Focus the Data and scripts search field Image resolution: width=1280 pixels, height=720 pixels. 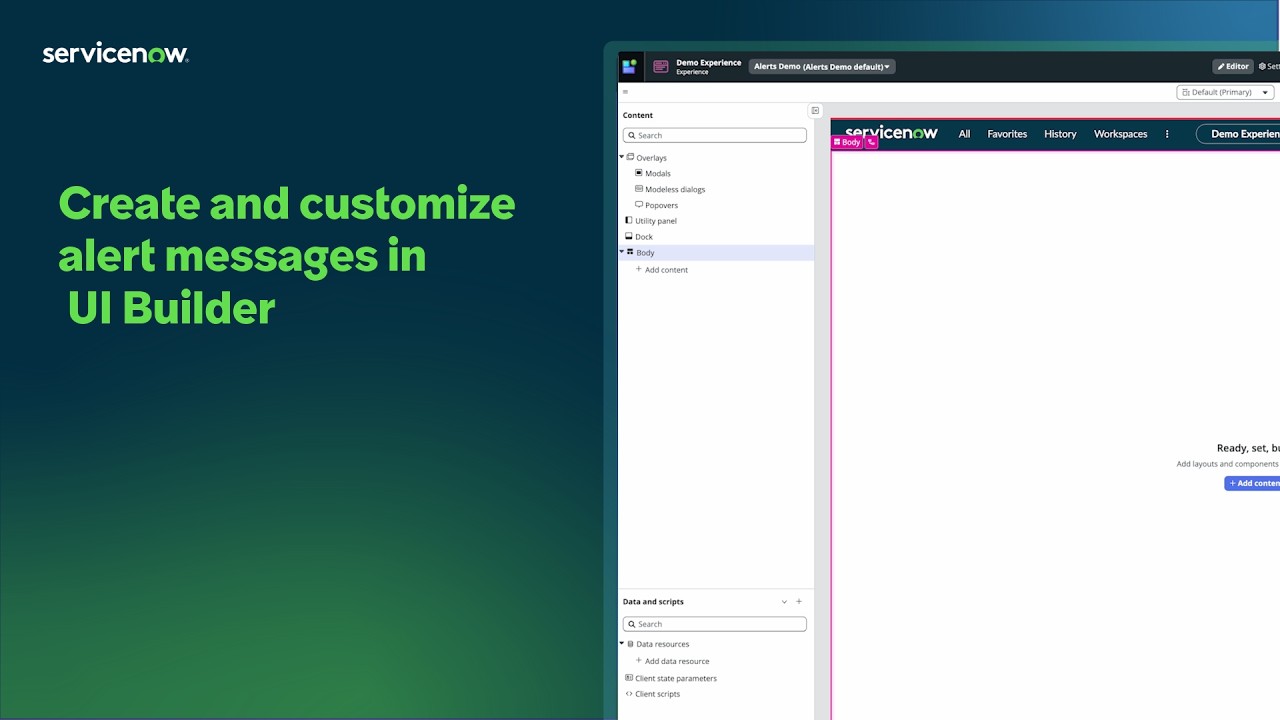click(x=715, y=624)
